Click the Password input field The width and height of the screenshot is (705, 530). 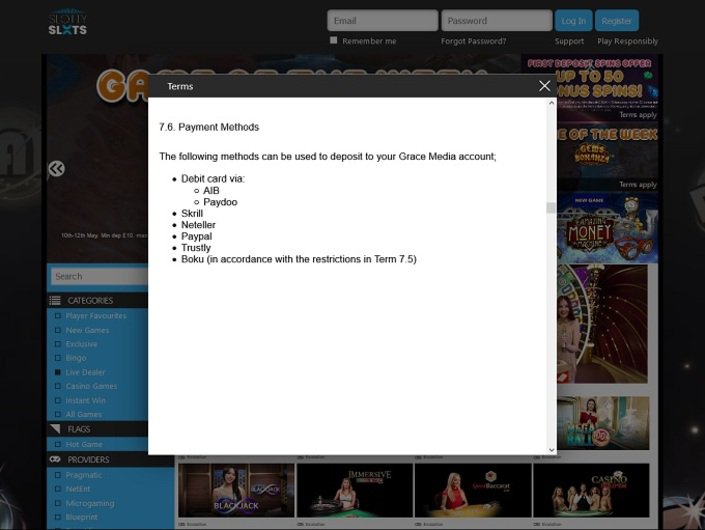click(496, 21)
